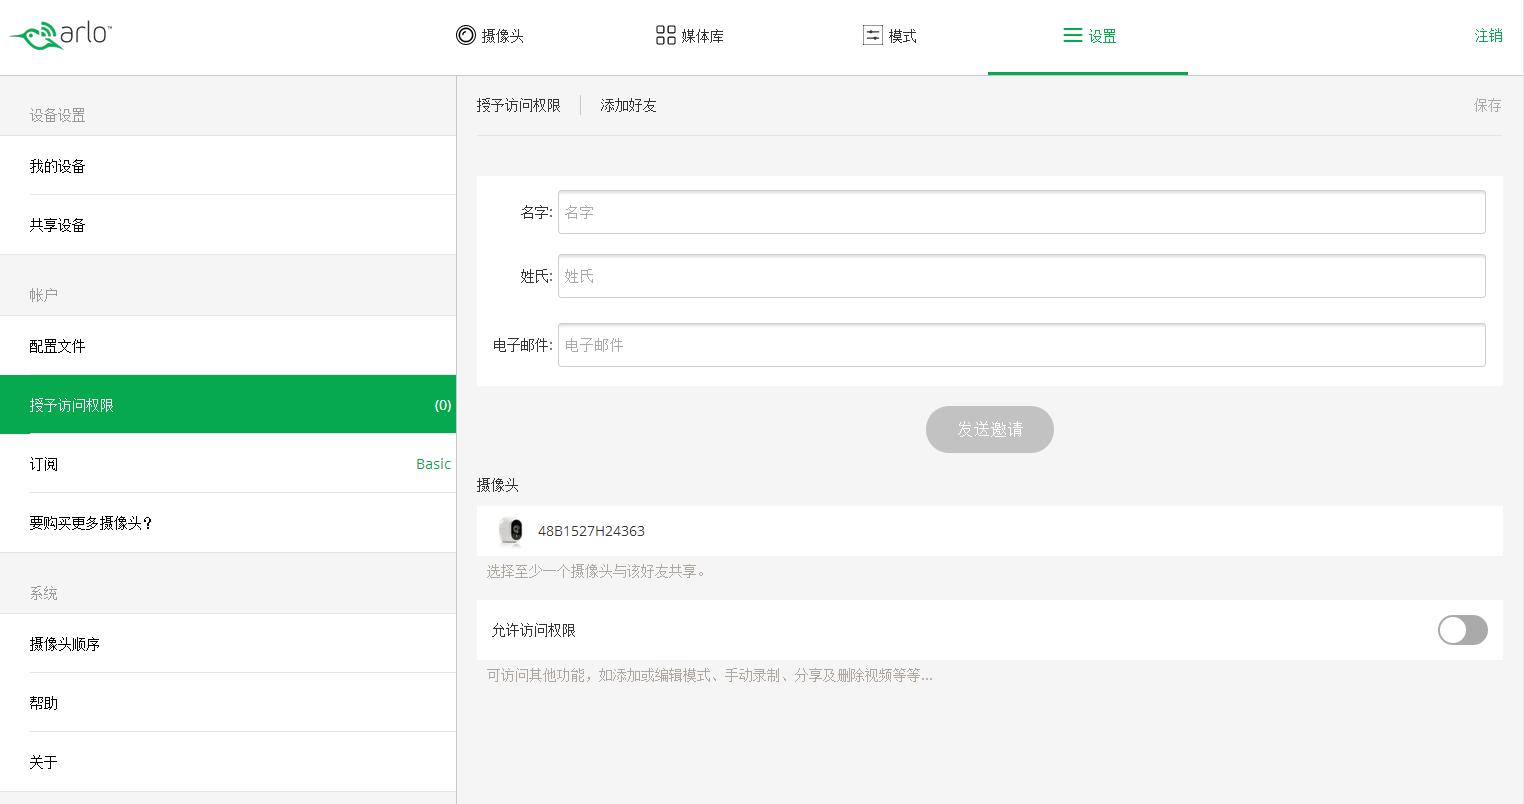Click the Basic subscription label
The image size is (1524, 804).
pyautogui.click(x=433, y=464)
